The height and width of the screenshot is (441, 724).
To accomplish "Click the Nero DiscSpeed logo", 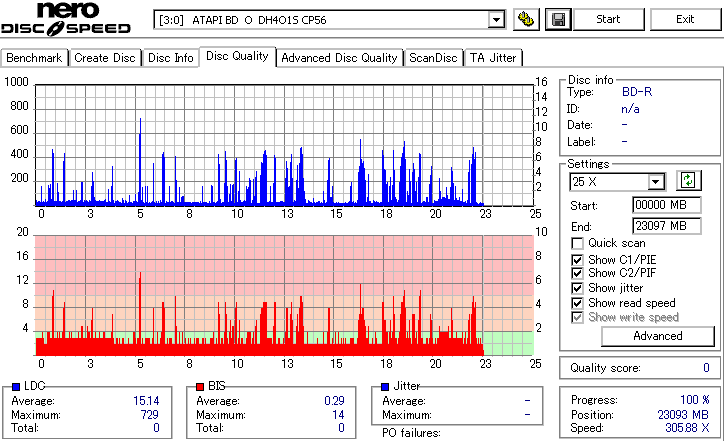I will pyautogui.click(x=66, y=19).
